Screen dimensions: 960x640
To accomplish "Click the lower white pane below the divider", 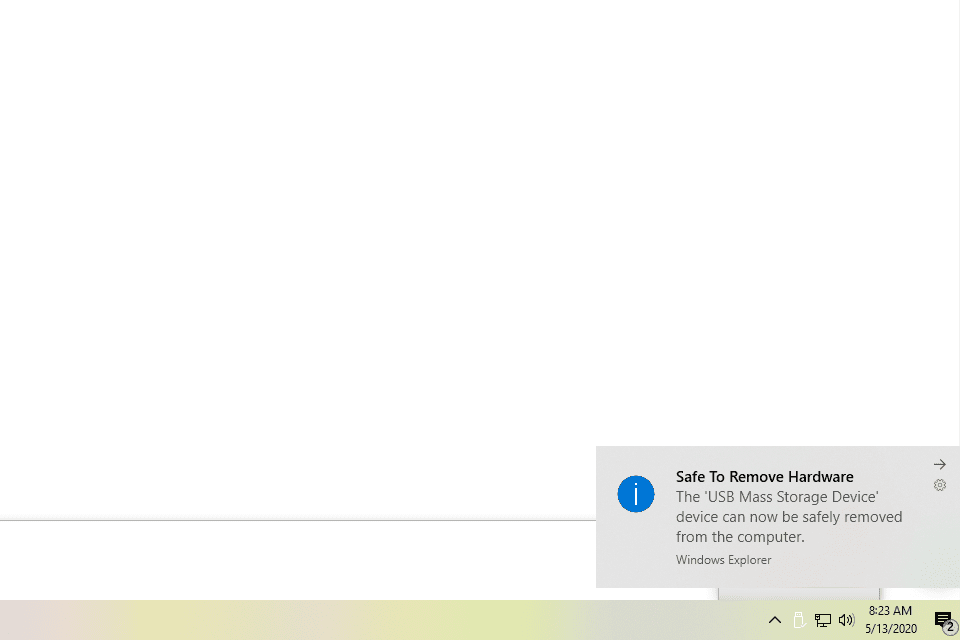I will [300, 560].
